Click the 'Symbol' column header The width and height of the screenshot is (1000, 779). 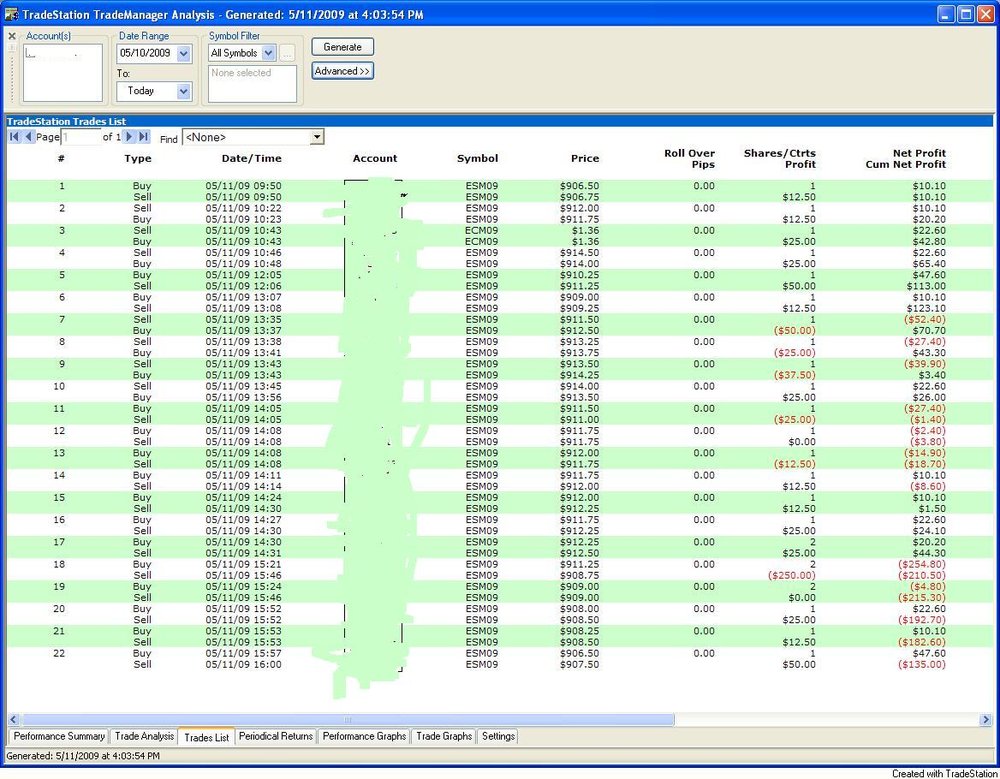(x=478, y=159)
